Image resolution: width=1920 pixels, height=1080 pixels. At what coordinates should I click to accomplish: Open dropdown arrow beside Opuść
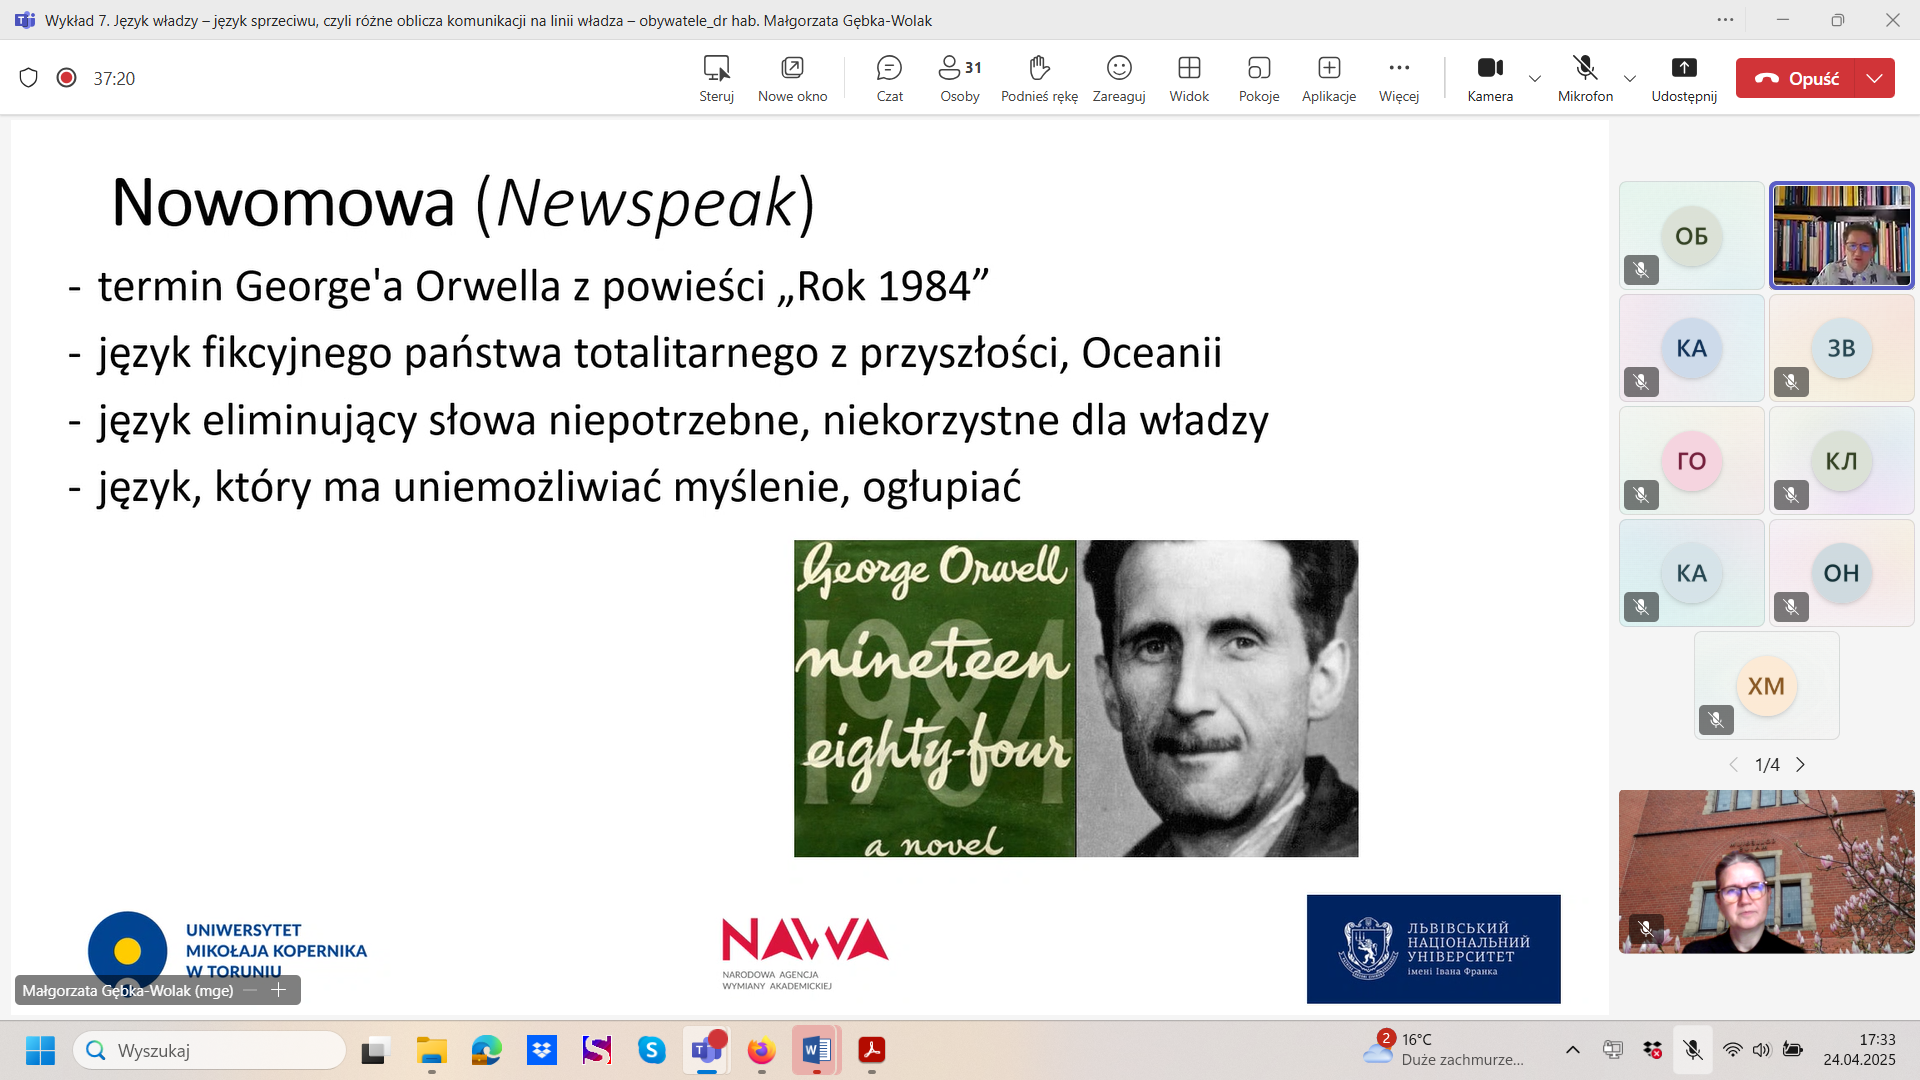point(1875,78)
